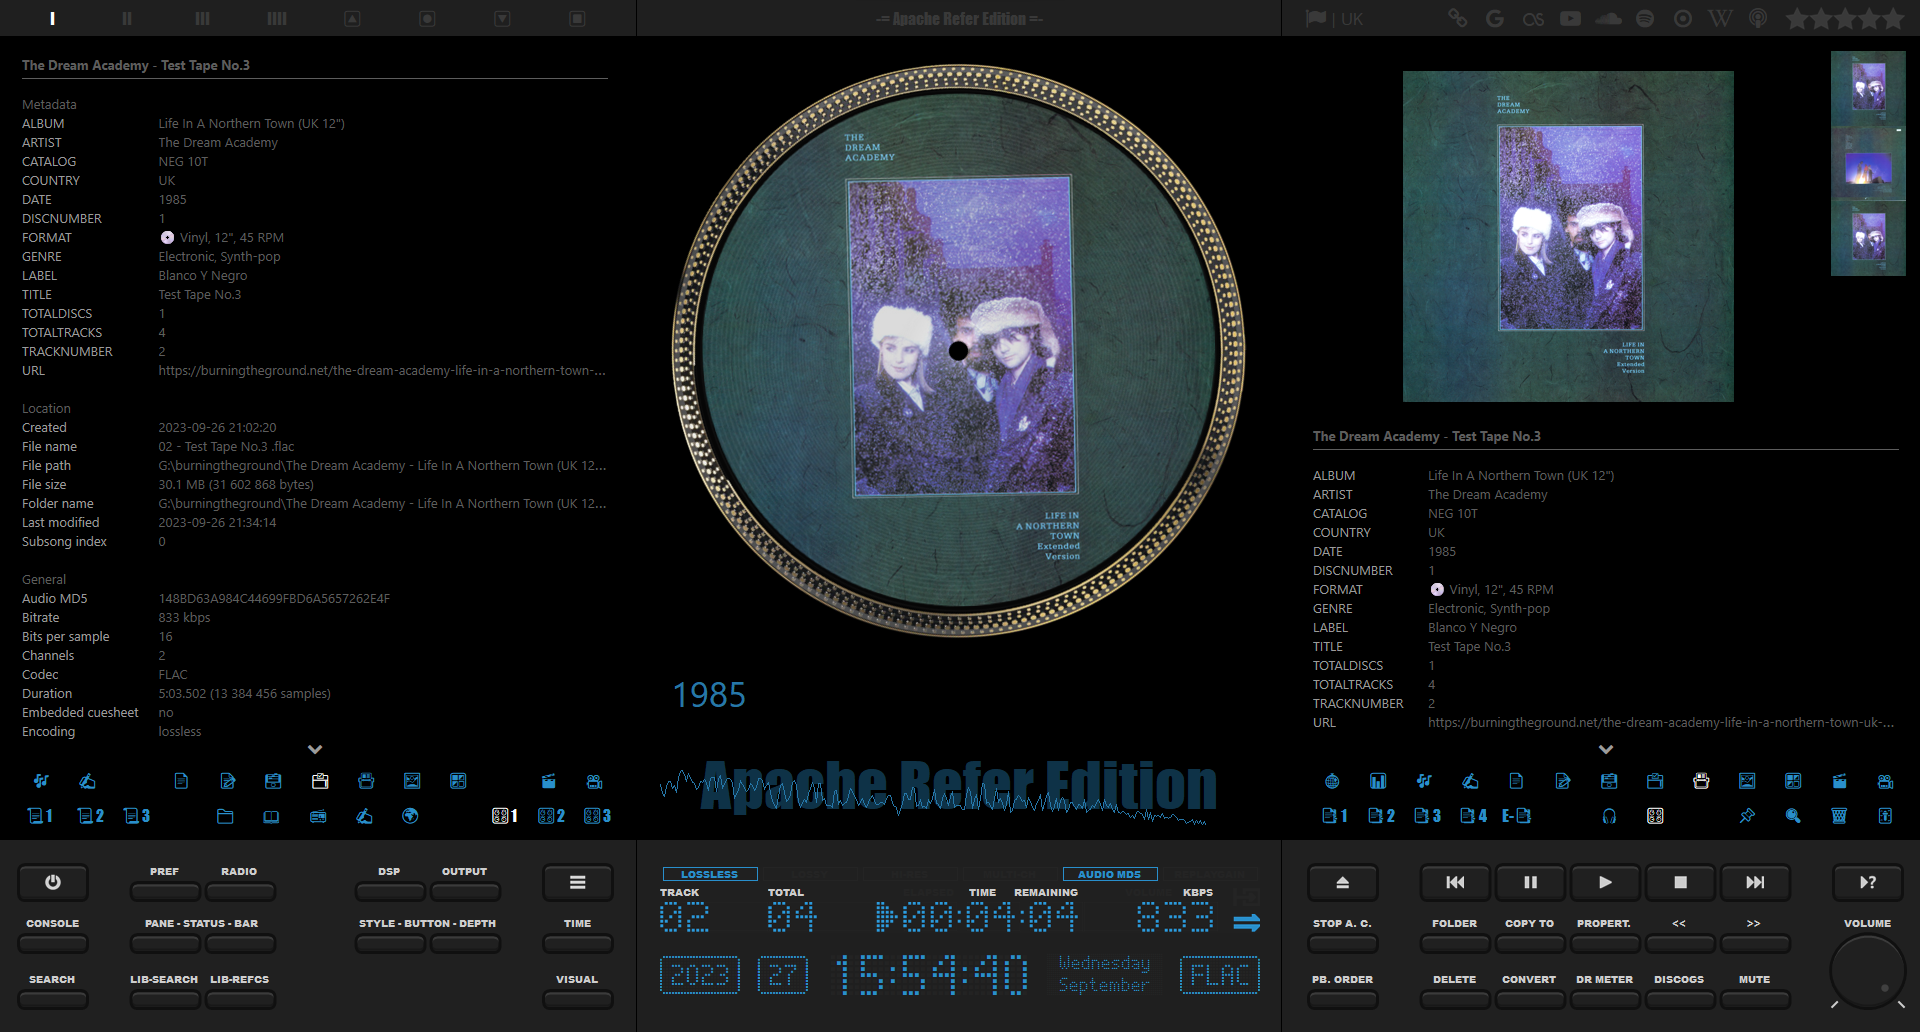Switch to the three-column layout tab
The height and width of the screenshot is (1032, 1920).
click(202, 18)
